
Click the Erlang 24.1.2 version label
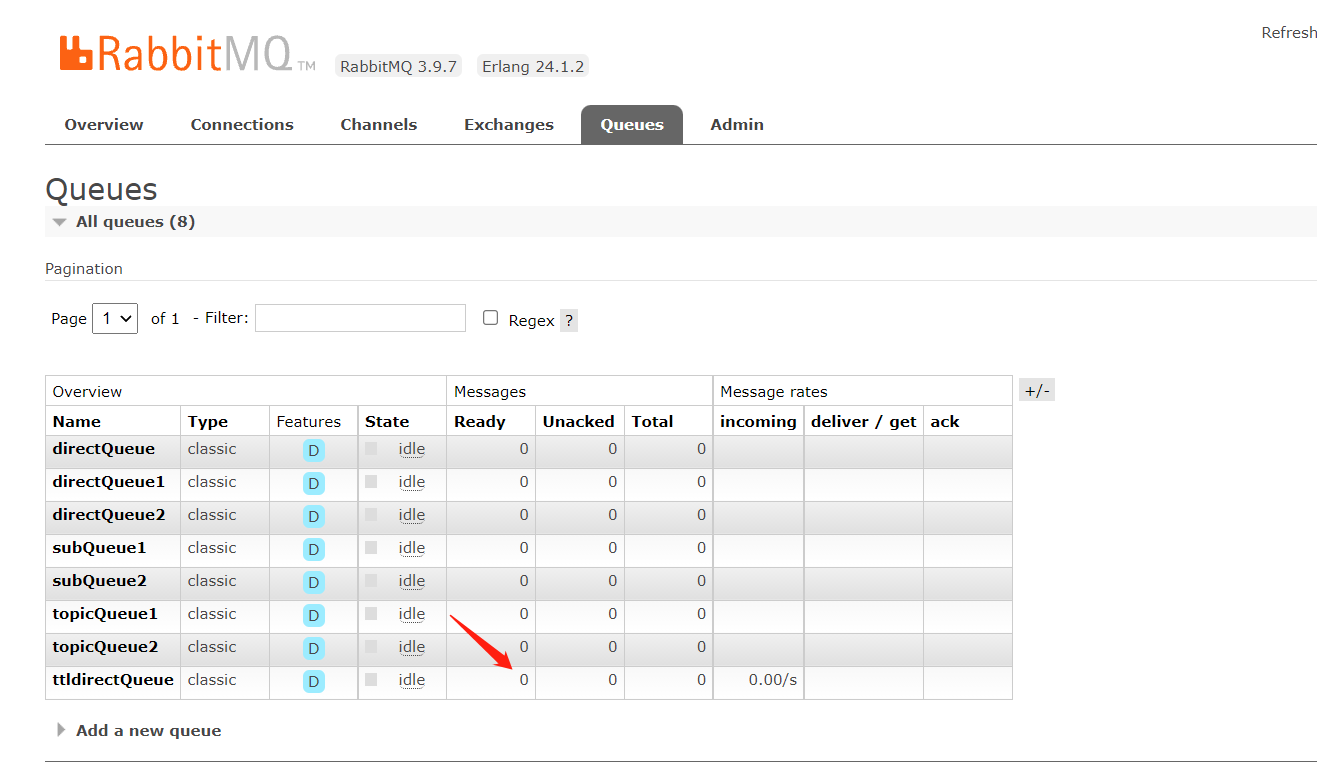[x=533, y=67]
